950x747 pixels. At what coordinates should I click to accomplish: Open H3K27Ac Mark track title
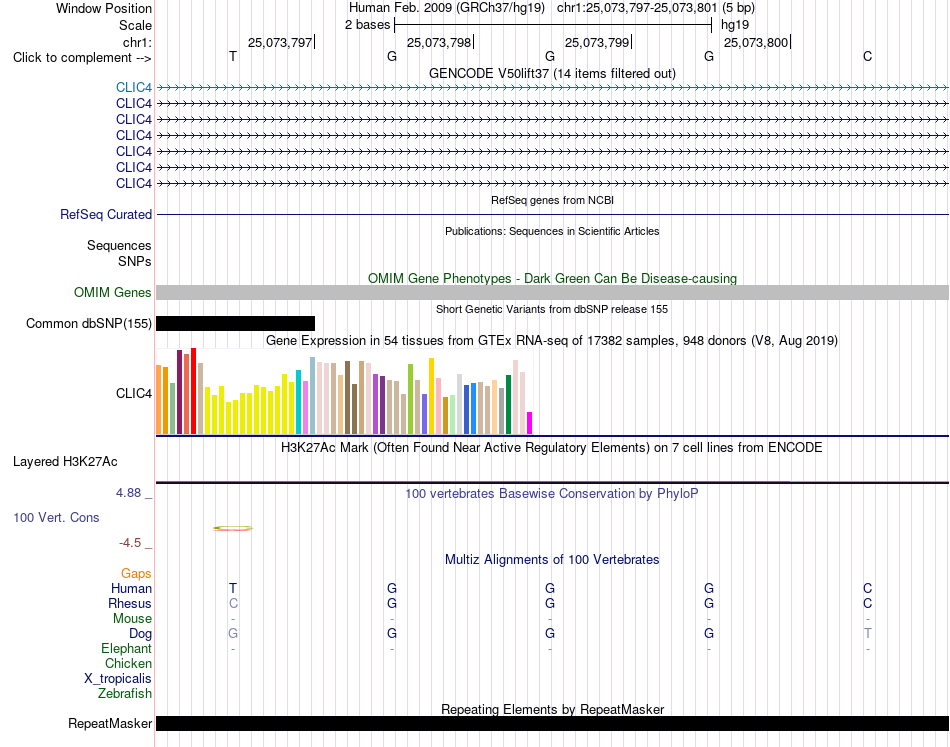(x=552, y=448)
